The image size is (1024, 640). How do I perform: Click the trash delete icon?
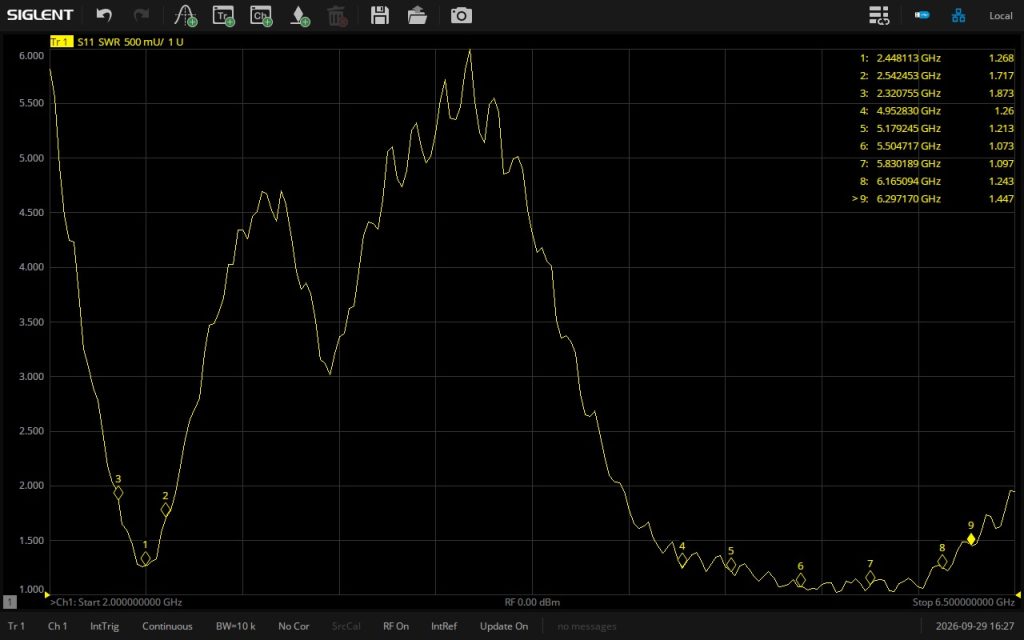[337, 15]
